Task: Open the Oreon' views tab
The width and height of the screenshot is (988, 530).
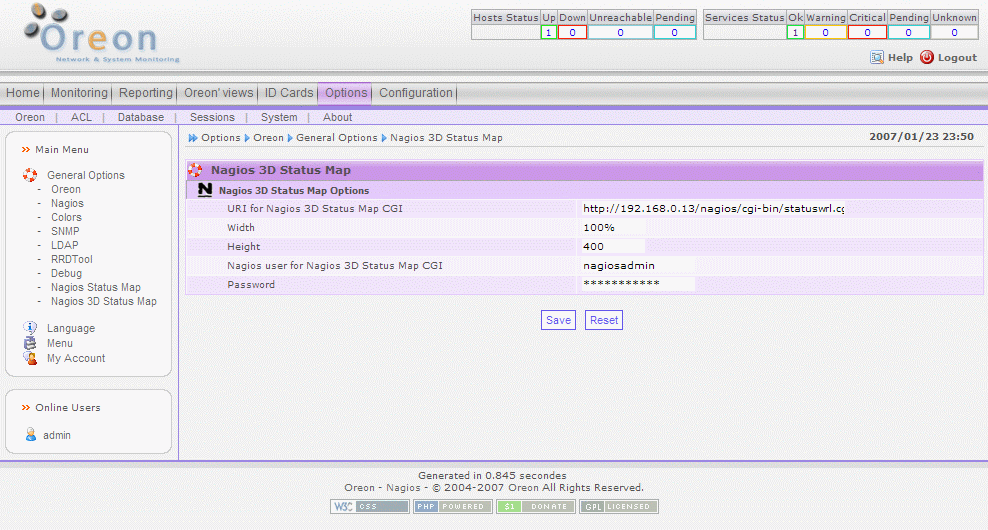Action: 219,93
